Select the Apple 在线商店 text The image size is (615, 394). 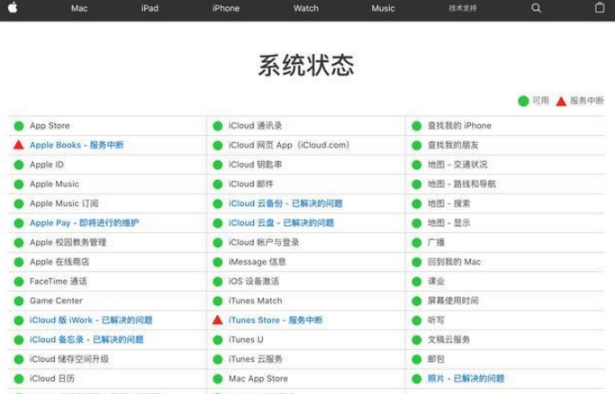(59, 262)
